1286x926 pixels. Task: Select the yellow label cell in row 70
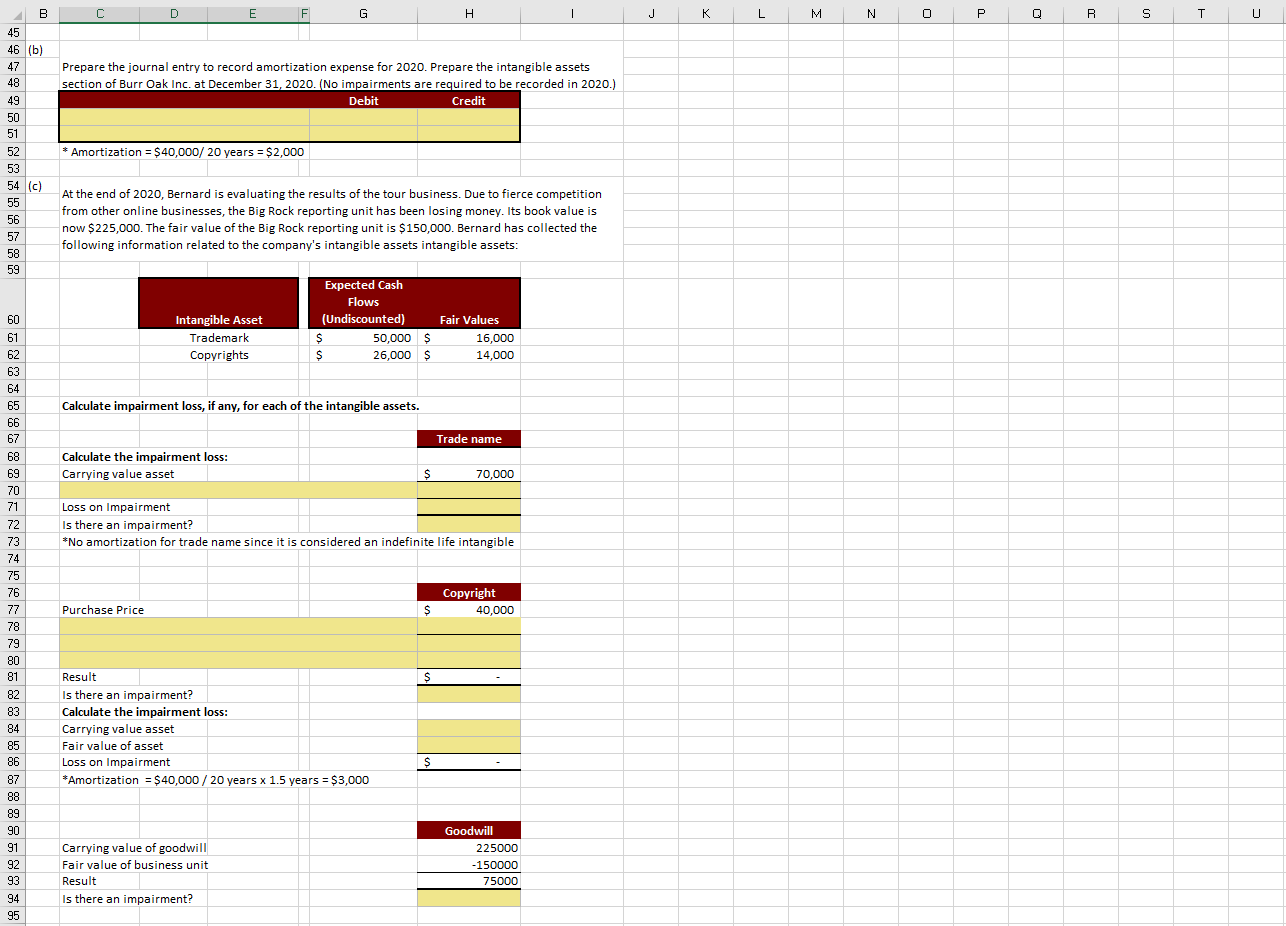pos(238,490)
